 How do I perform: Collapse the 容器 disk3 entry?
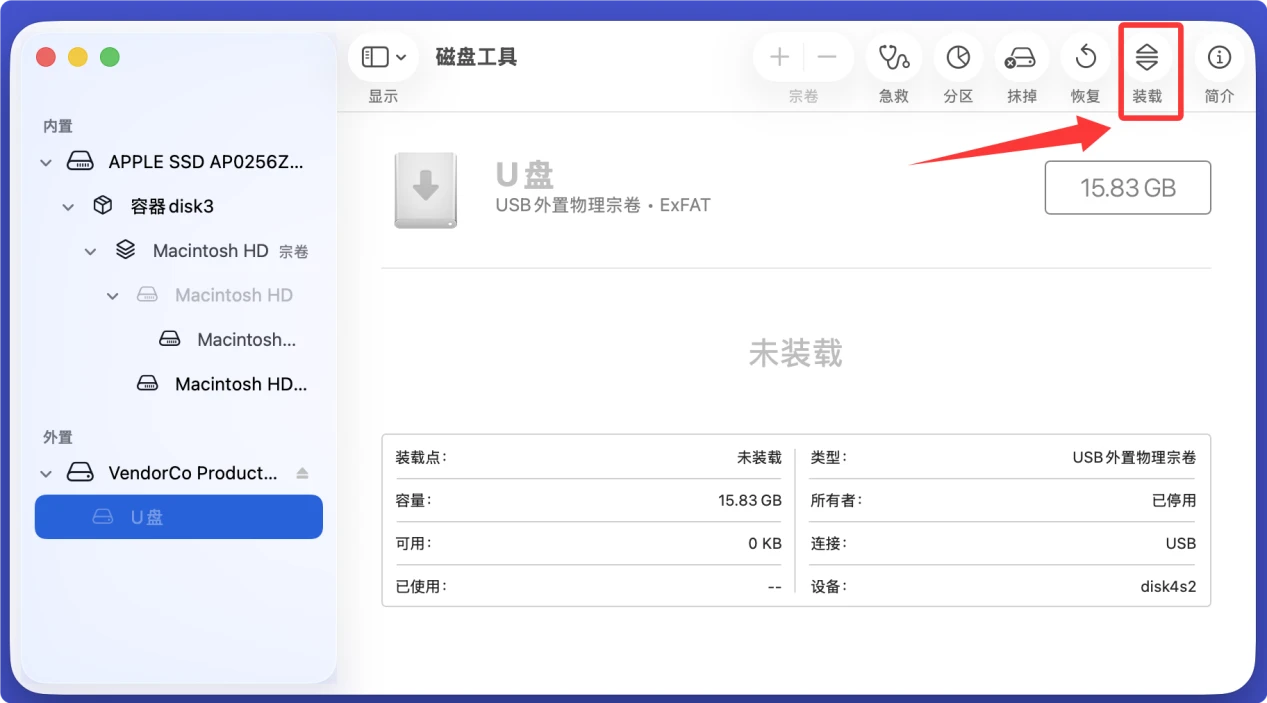point(68,206)
